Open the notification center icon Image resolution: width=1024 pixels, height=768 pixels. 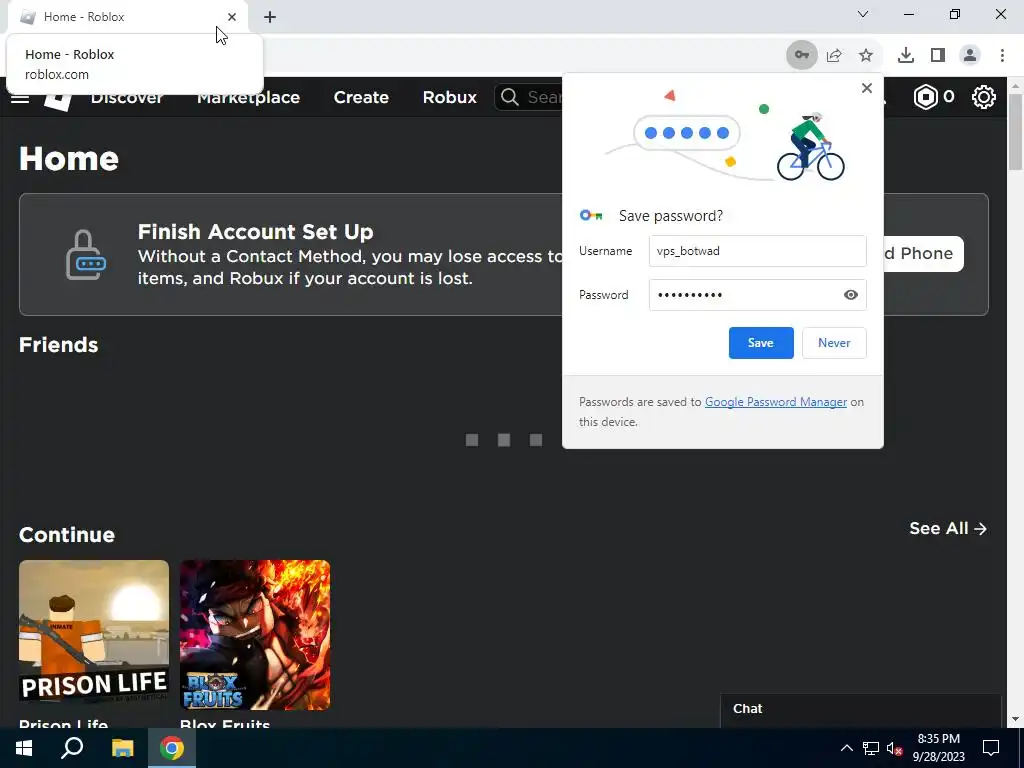tap(991, 748)
